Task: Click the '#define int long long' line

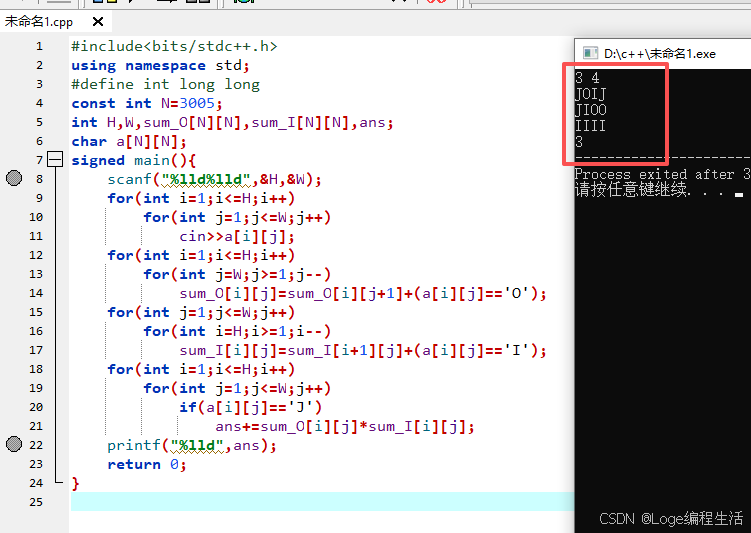Action: [166, 85]
